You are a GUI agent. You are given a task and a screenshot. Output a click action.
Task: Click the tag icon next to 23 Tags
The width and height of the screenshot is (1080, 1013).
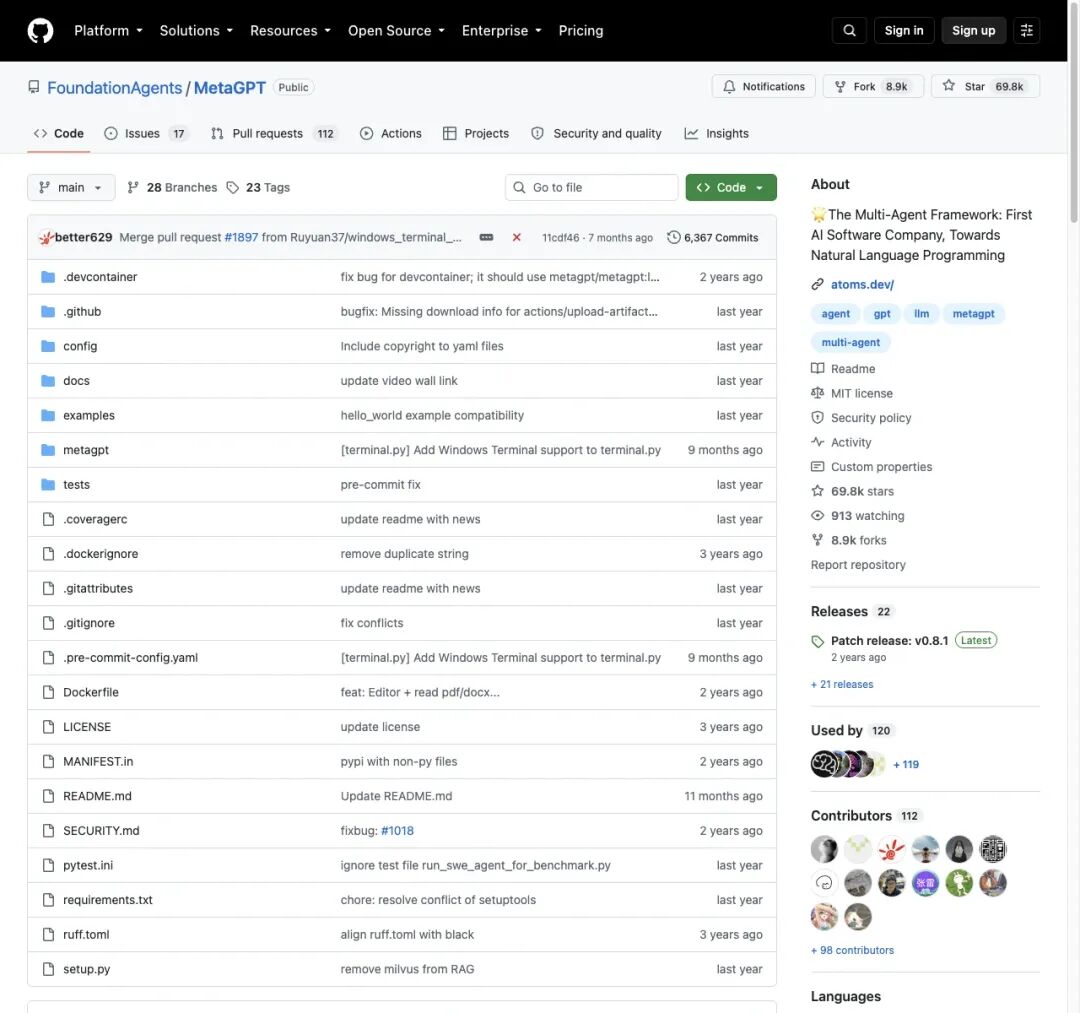pyautogui.click(x=233, y=187)
